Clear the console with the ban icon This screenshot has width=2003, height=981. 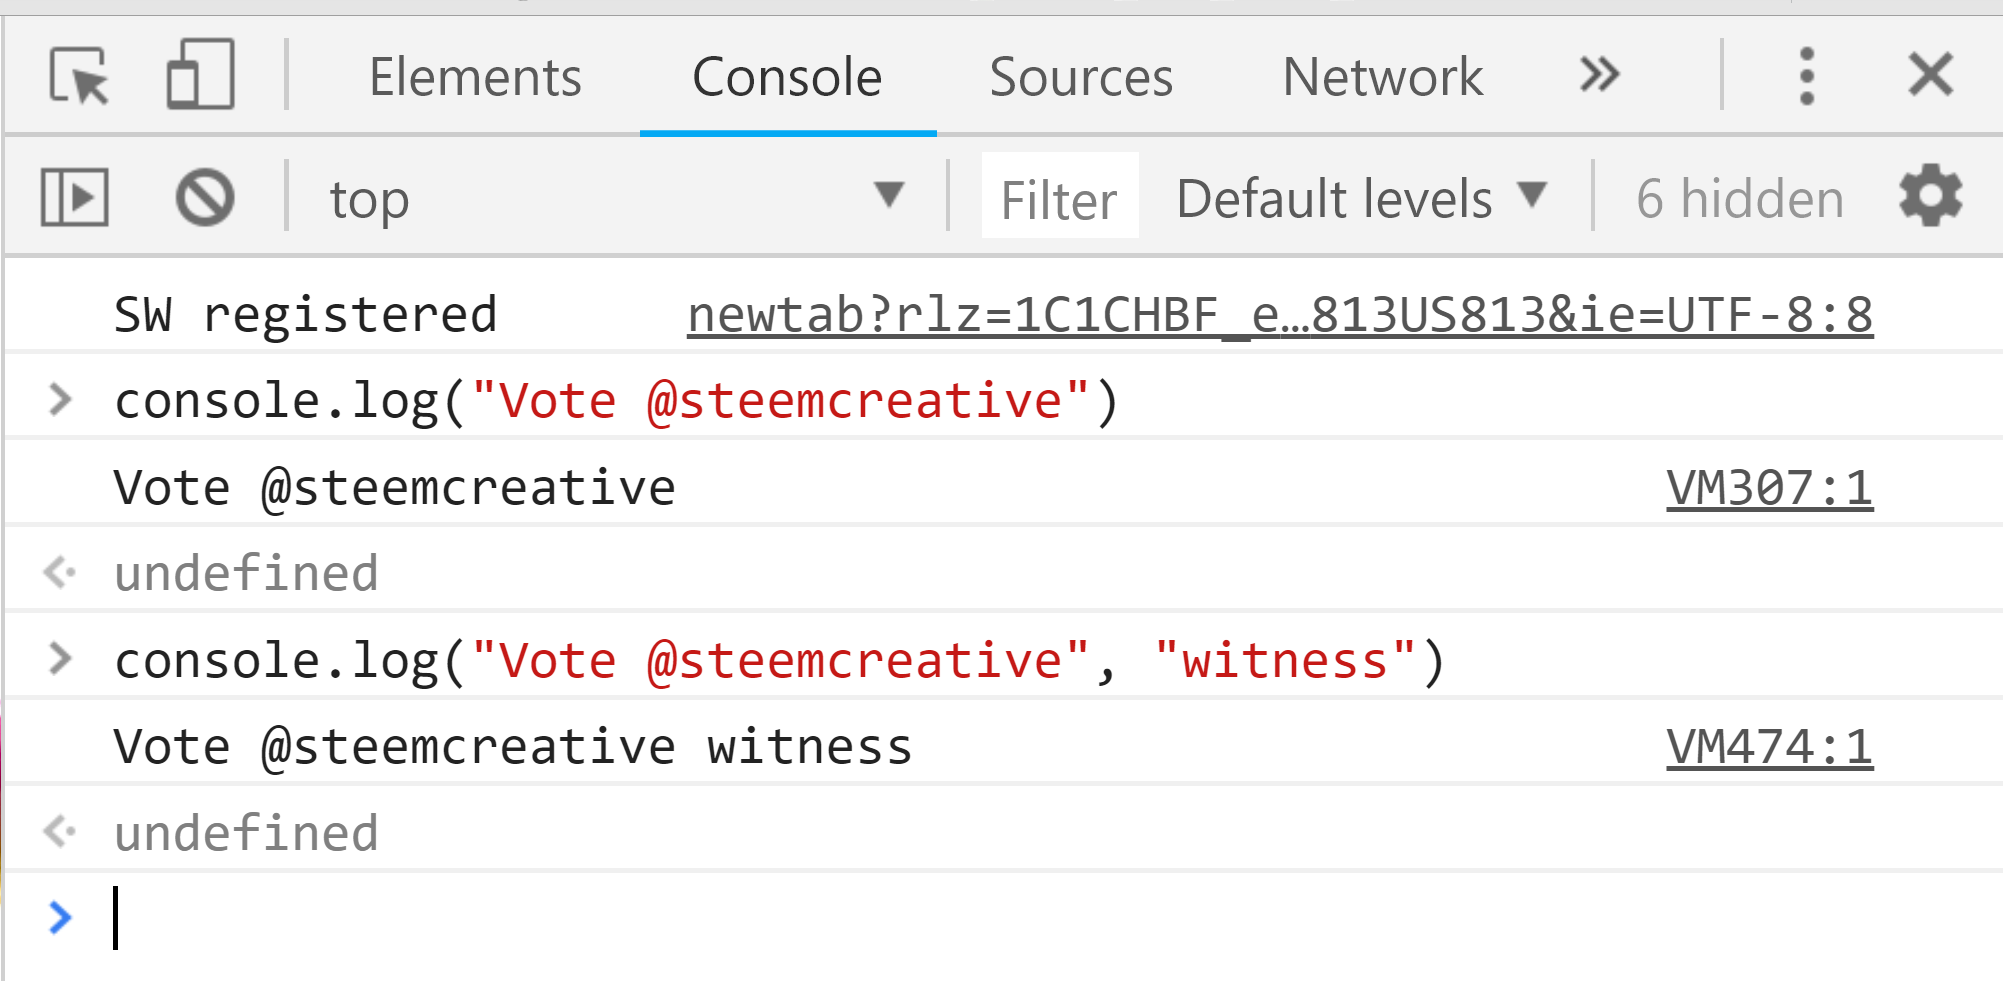click(x=205, y=197)
